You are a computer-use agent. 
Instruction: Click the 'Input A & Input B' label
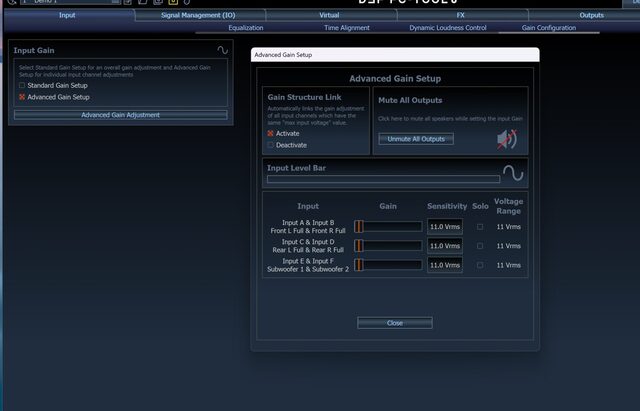coord(308,222)
